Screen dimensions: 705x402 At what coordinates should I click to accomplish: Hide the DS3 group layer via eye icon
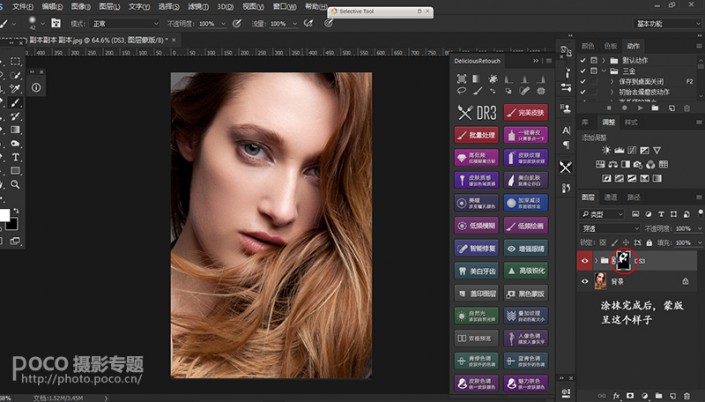pyautogui.click(x=586, y=262)
